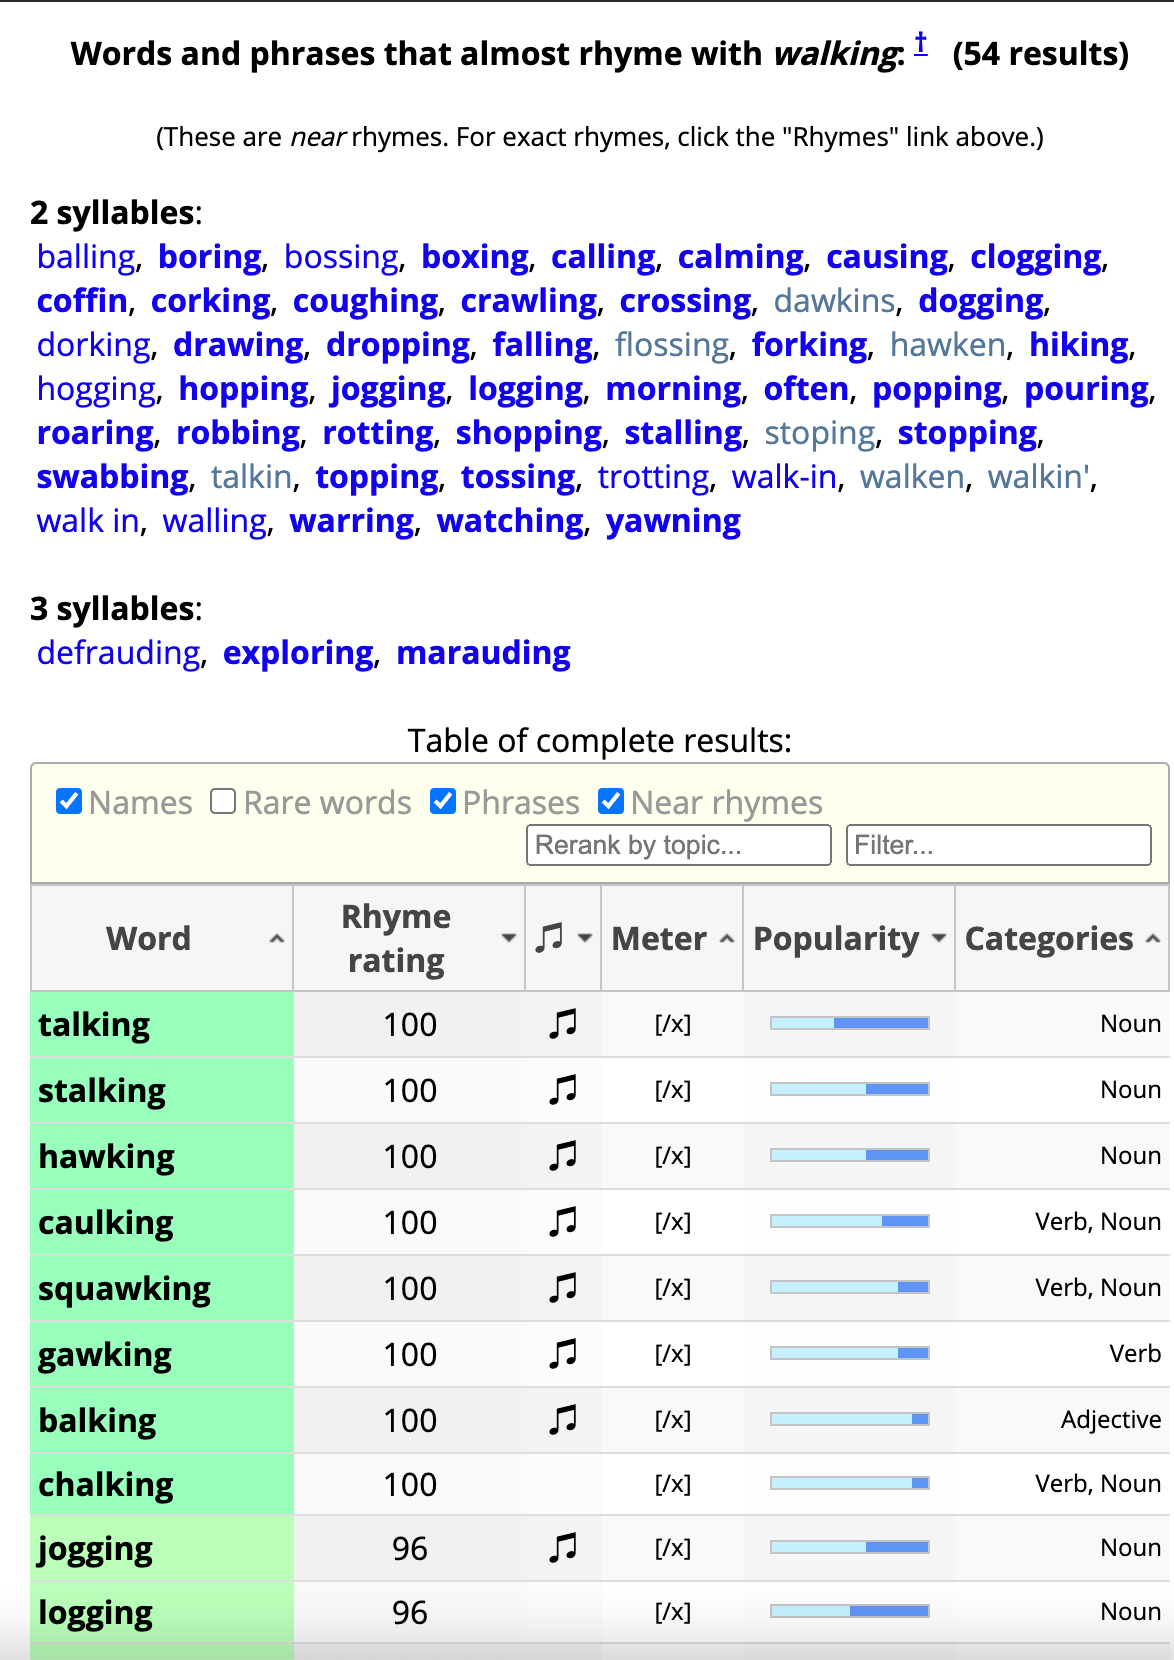Select the 'talking' table entry
The width and height of the screenshot is (1174, 1660).
[x=94, y=1025]
